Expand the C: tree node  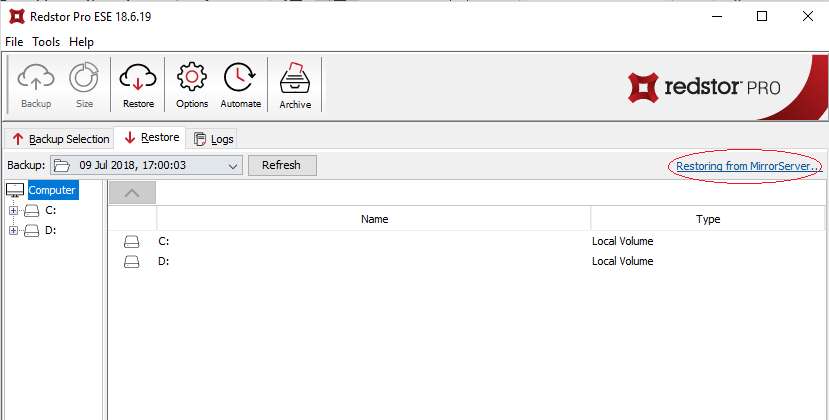[13, 211]
